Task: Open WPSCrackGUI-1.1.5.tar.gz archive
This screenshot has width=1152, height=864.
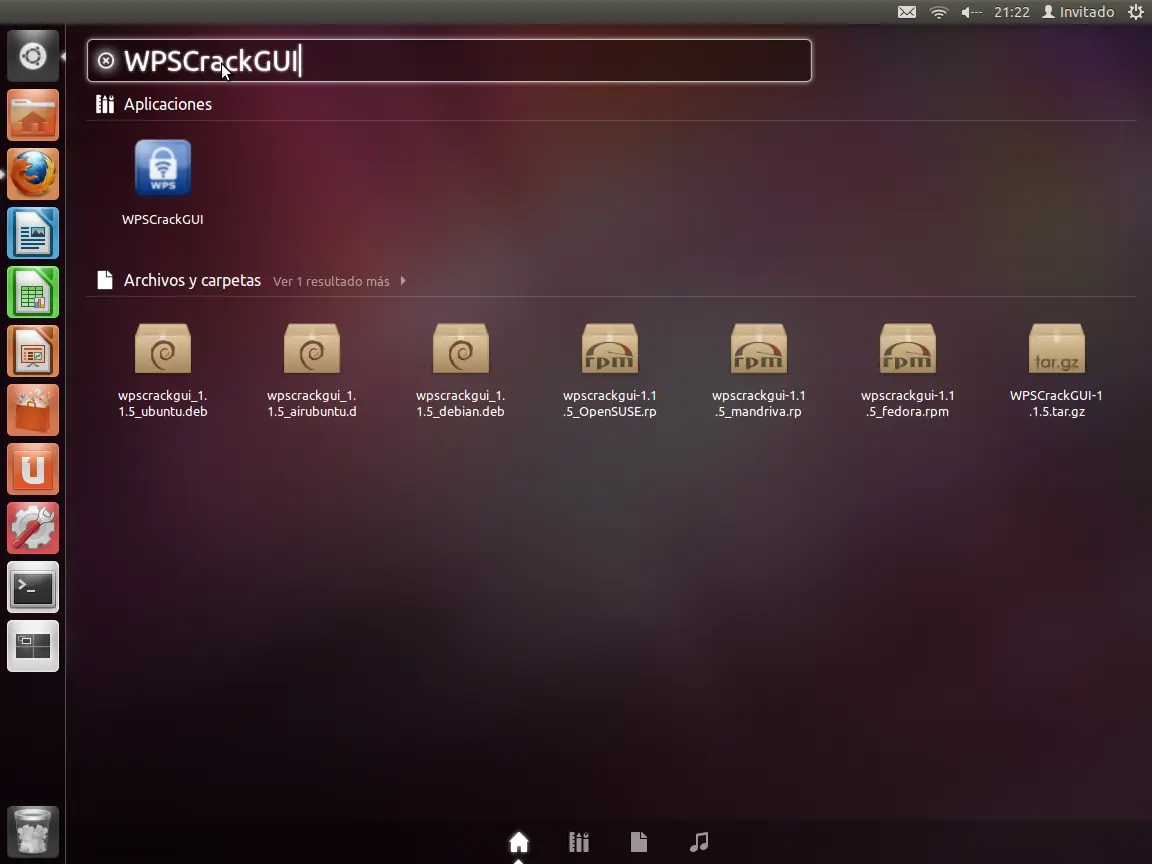Action: pos(1056,350)
